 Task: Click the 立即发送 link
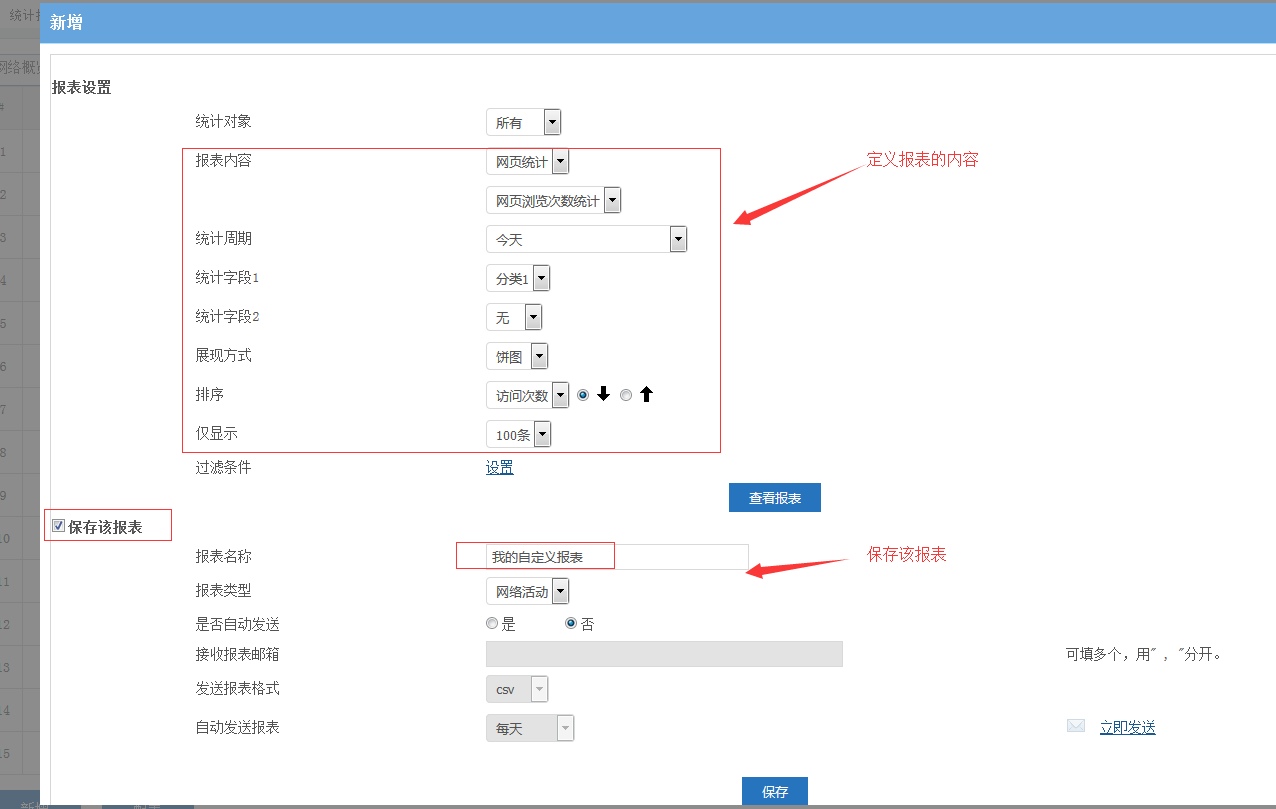pos(1127,727)
